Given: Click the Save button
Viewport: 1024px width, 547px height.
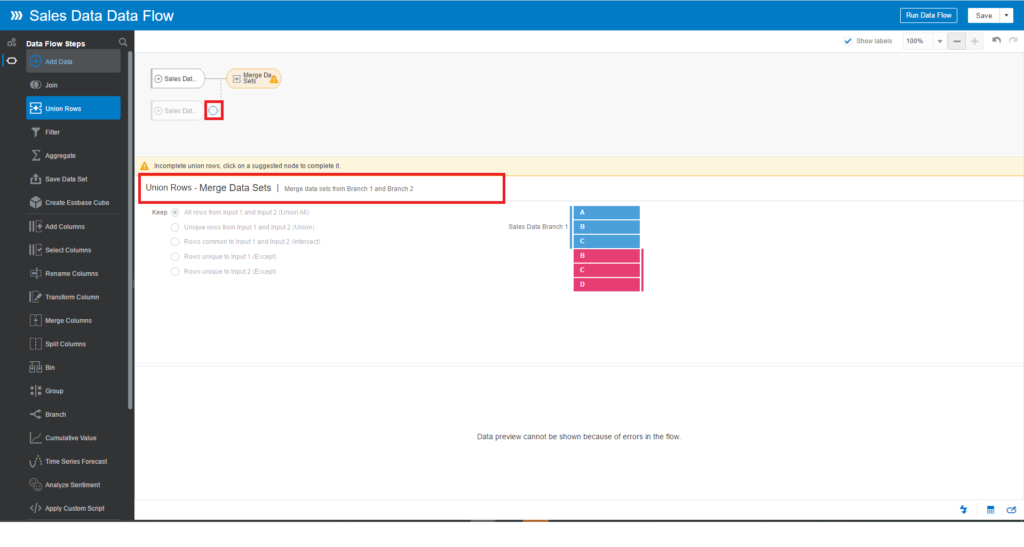Looking at the screenshot, I should pos(984,16).
